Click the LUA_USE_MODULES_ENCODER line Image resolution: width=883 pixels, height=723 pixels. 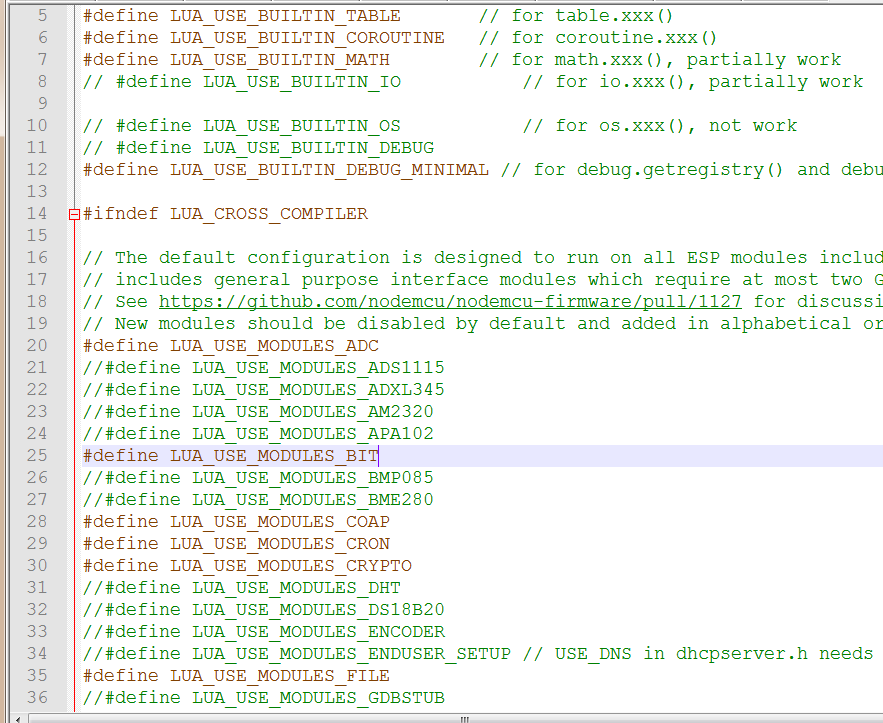click(x=264, y=631)
